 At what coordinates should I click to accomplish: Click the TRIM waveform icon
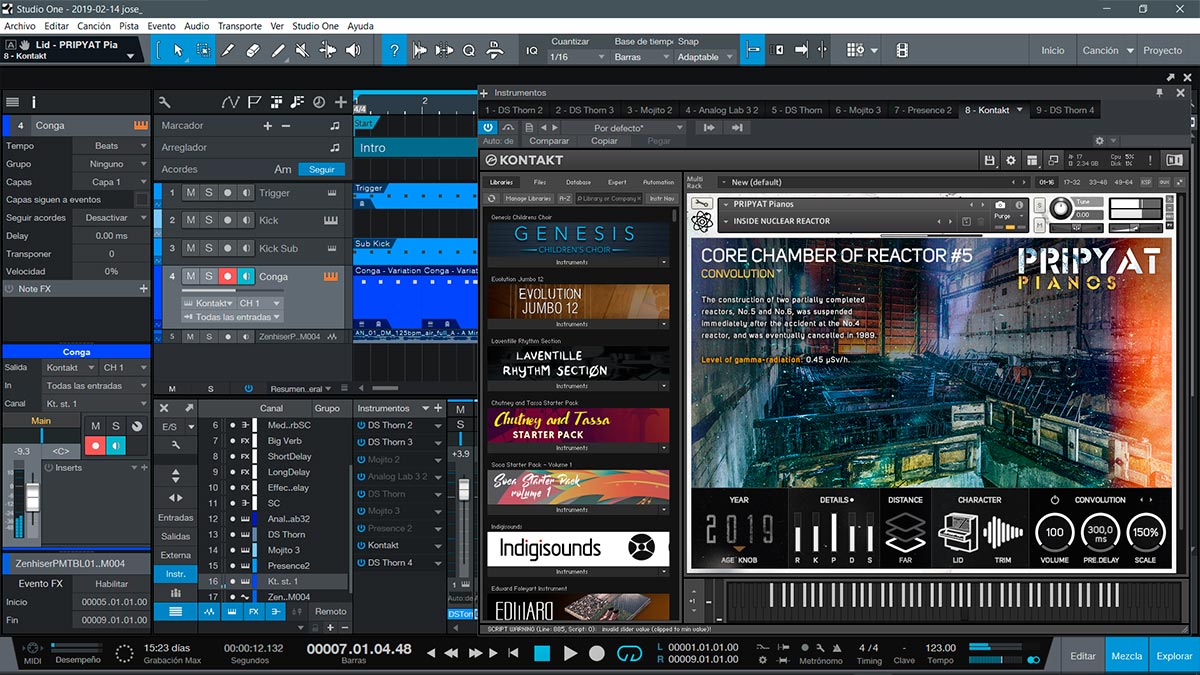click(1002, 531)
